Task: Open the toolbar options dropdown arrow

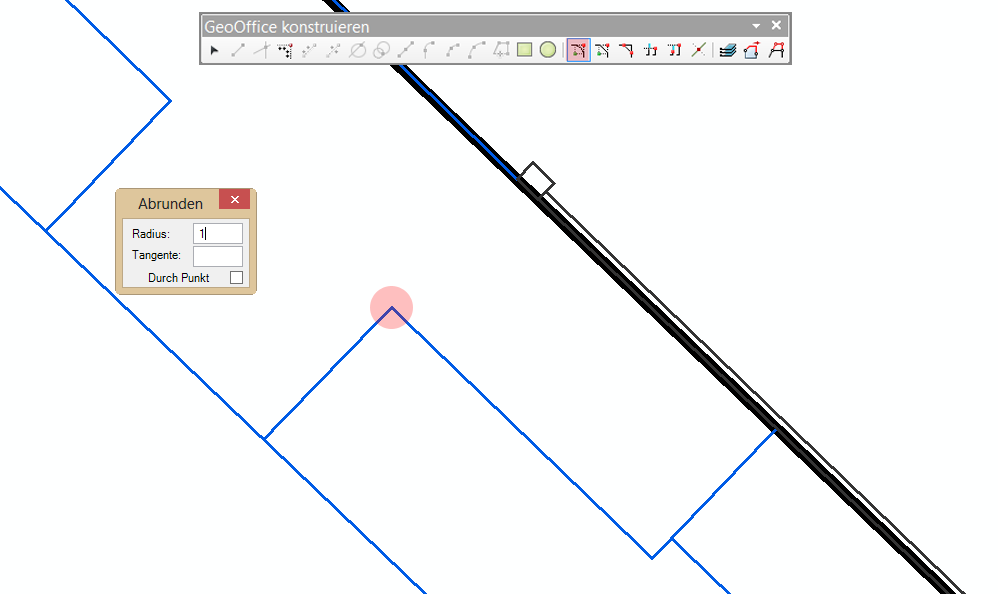Action: point(757,26)
